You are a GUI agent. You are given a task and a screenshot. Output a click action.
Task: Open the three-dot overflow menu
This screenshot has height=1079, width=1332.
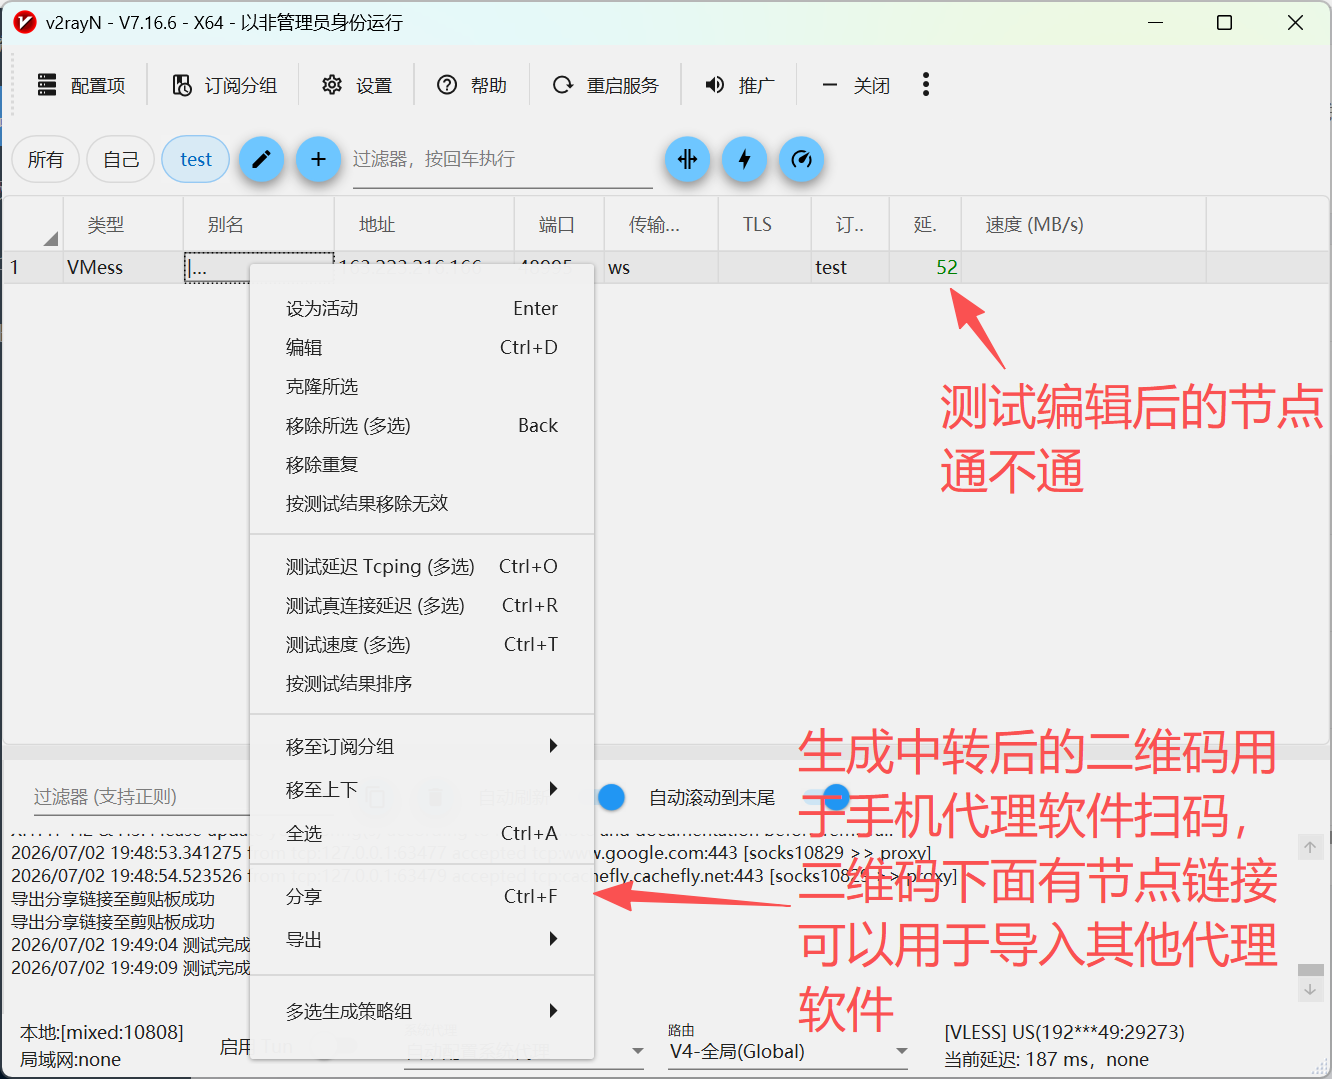click(926, 85)
